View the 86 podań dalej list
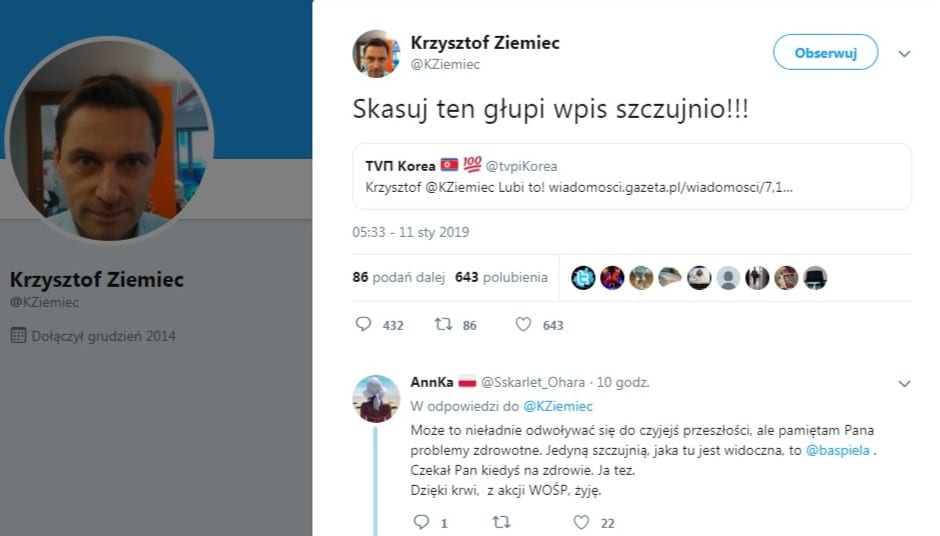The height and width of the screenshot is (536, 940). 399,277
